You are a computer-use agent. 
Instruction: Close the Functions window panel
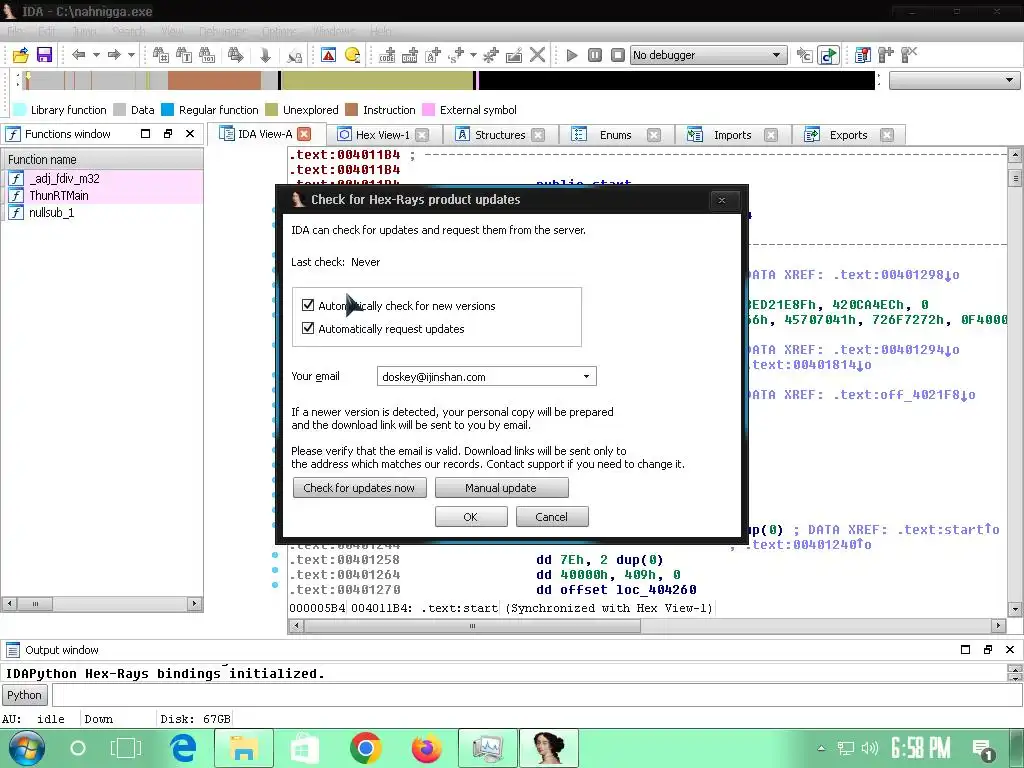190,133
